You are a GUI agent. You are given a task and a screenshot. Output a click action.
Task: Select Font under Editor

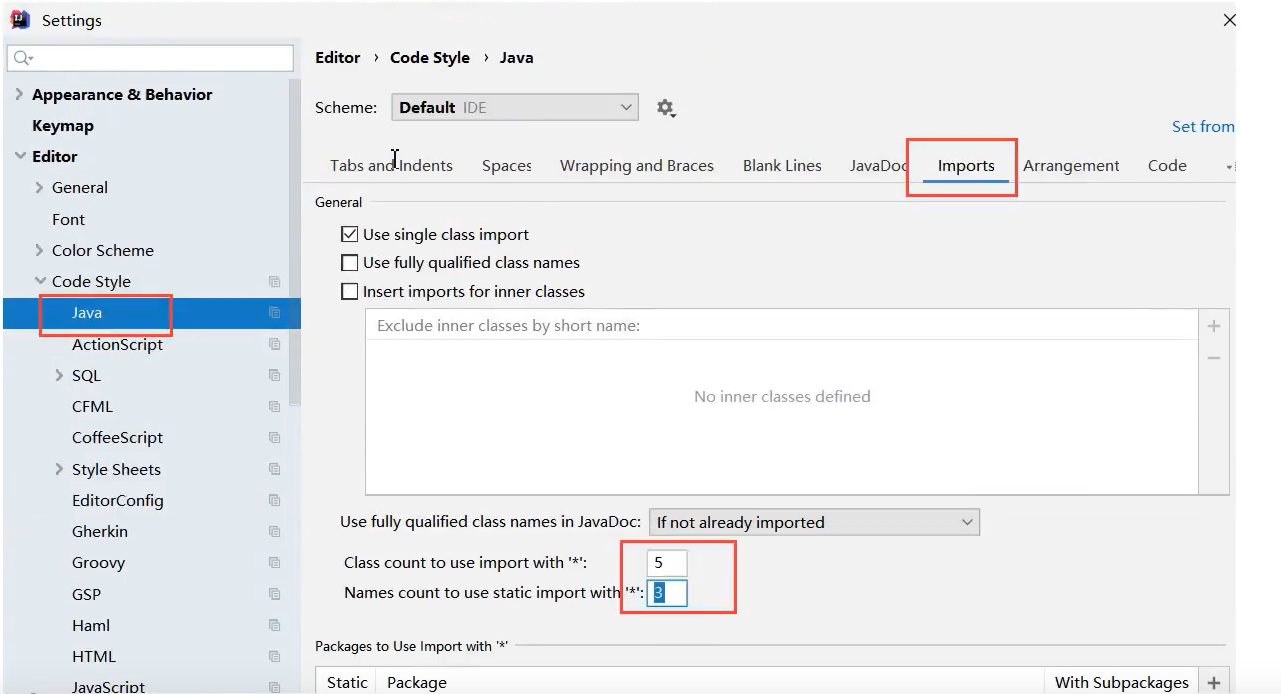[68, 220]
